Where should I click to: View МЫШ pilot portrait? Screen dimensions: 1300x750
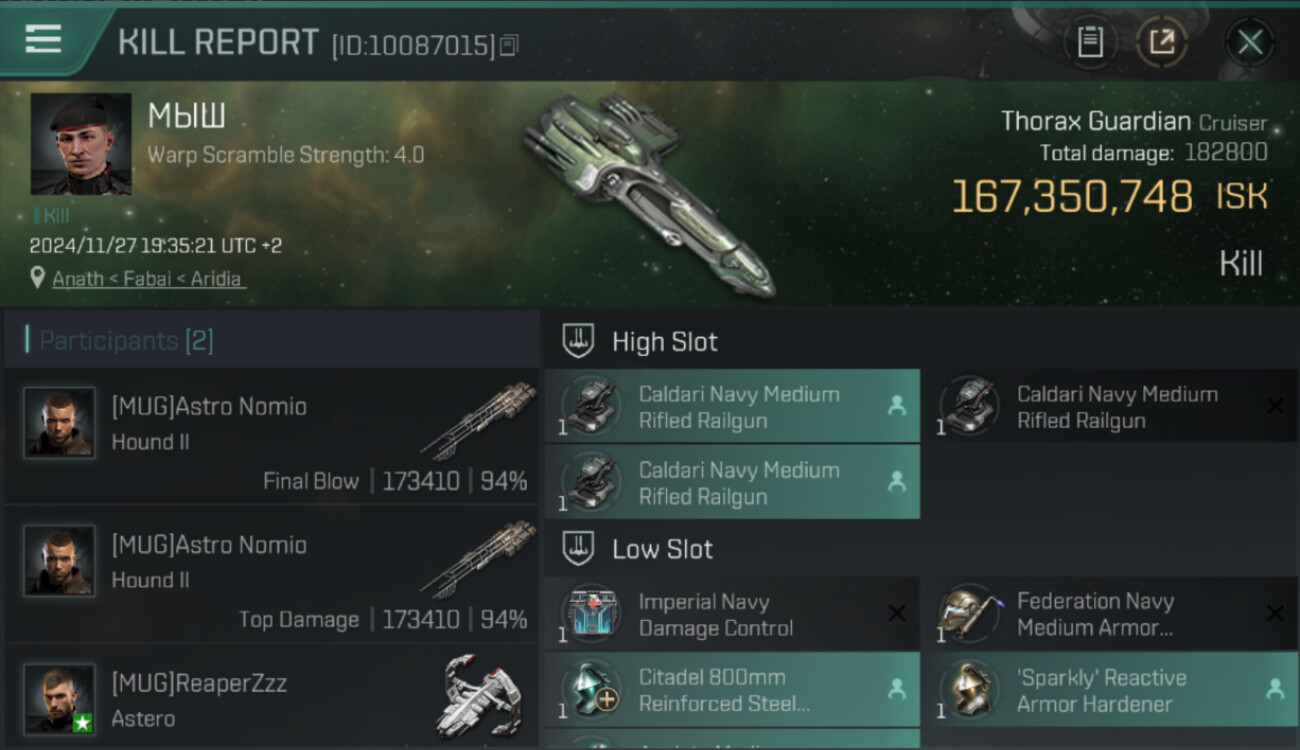click(x=81, y=144)
